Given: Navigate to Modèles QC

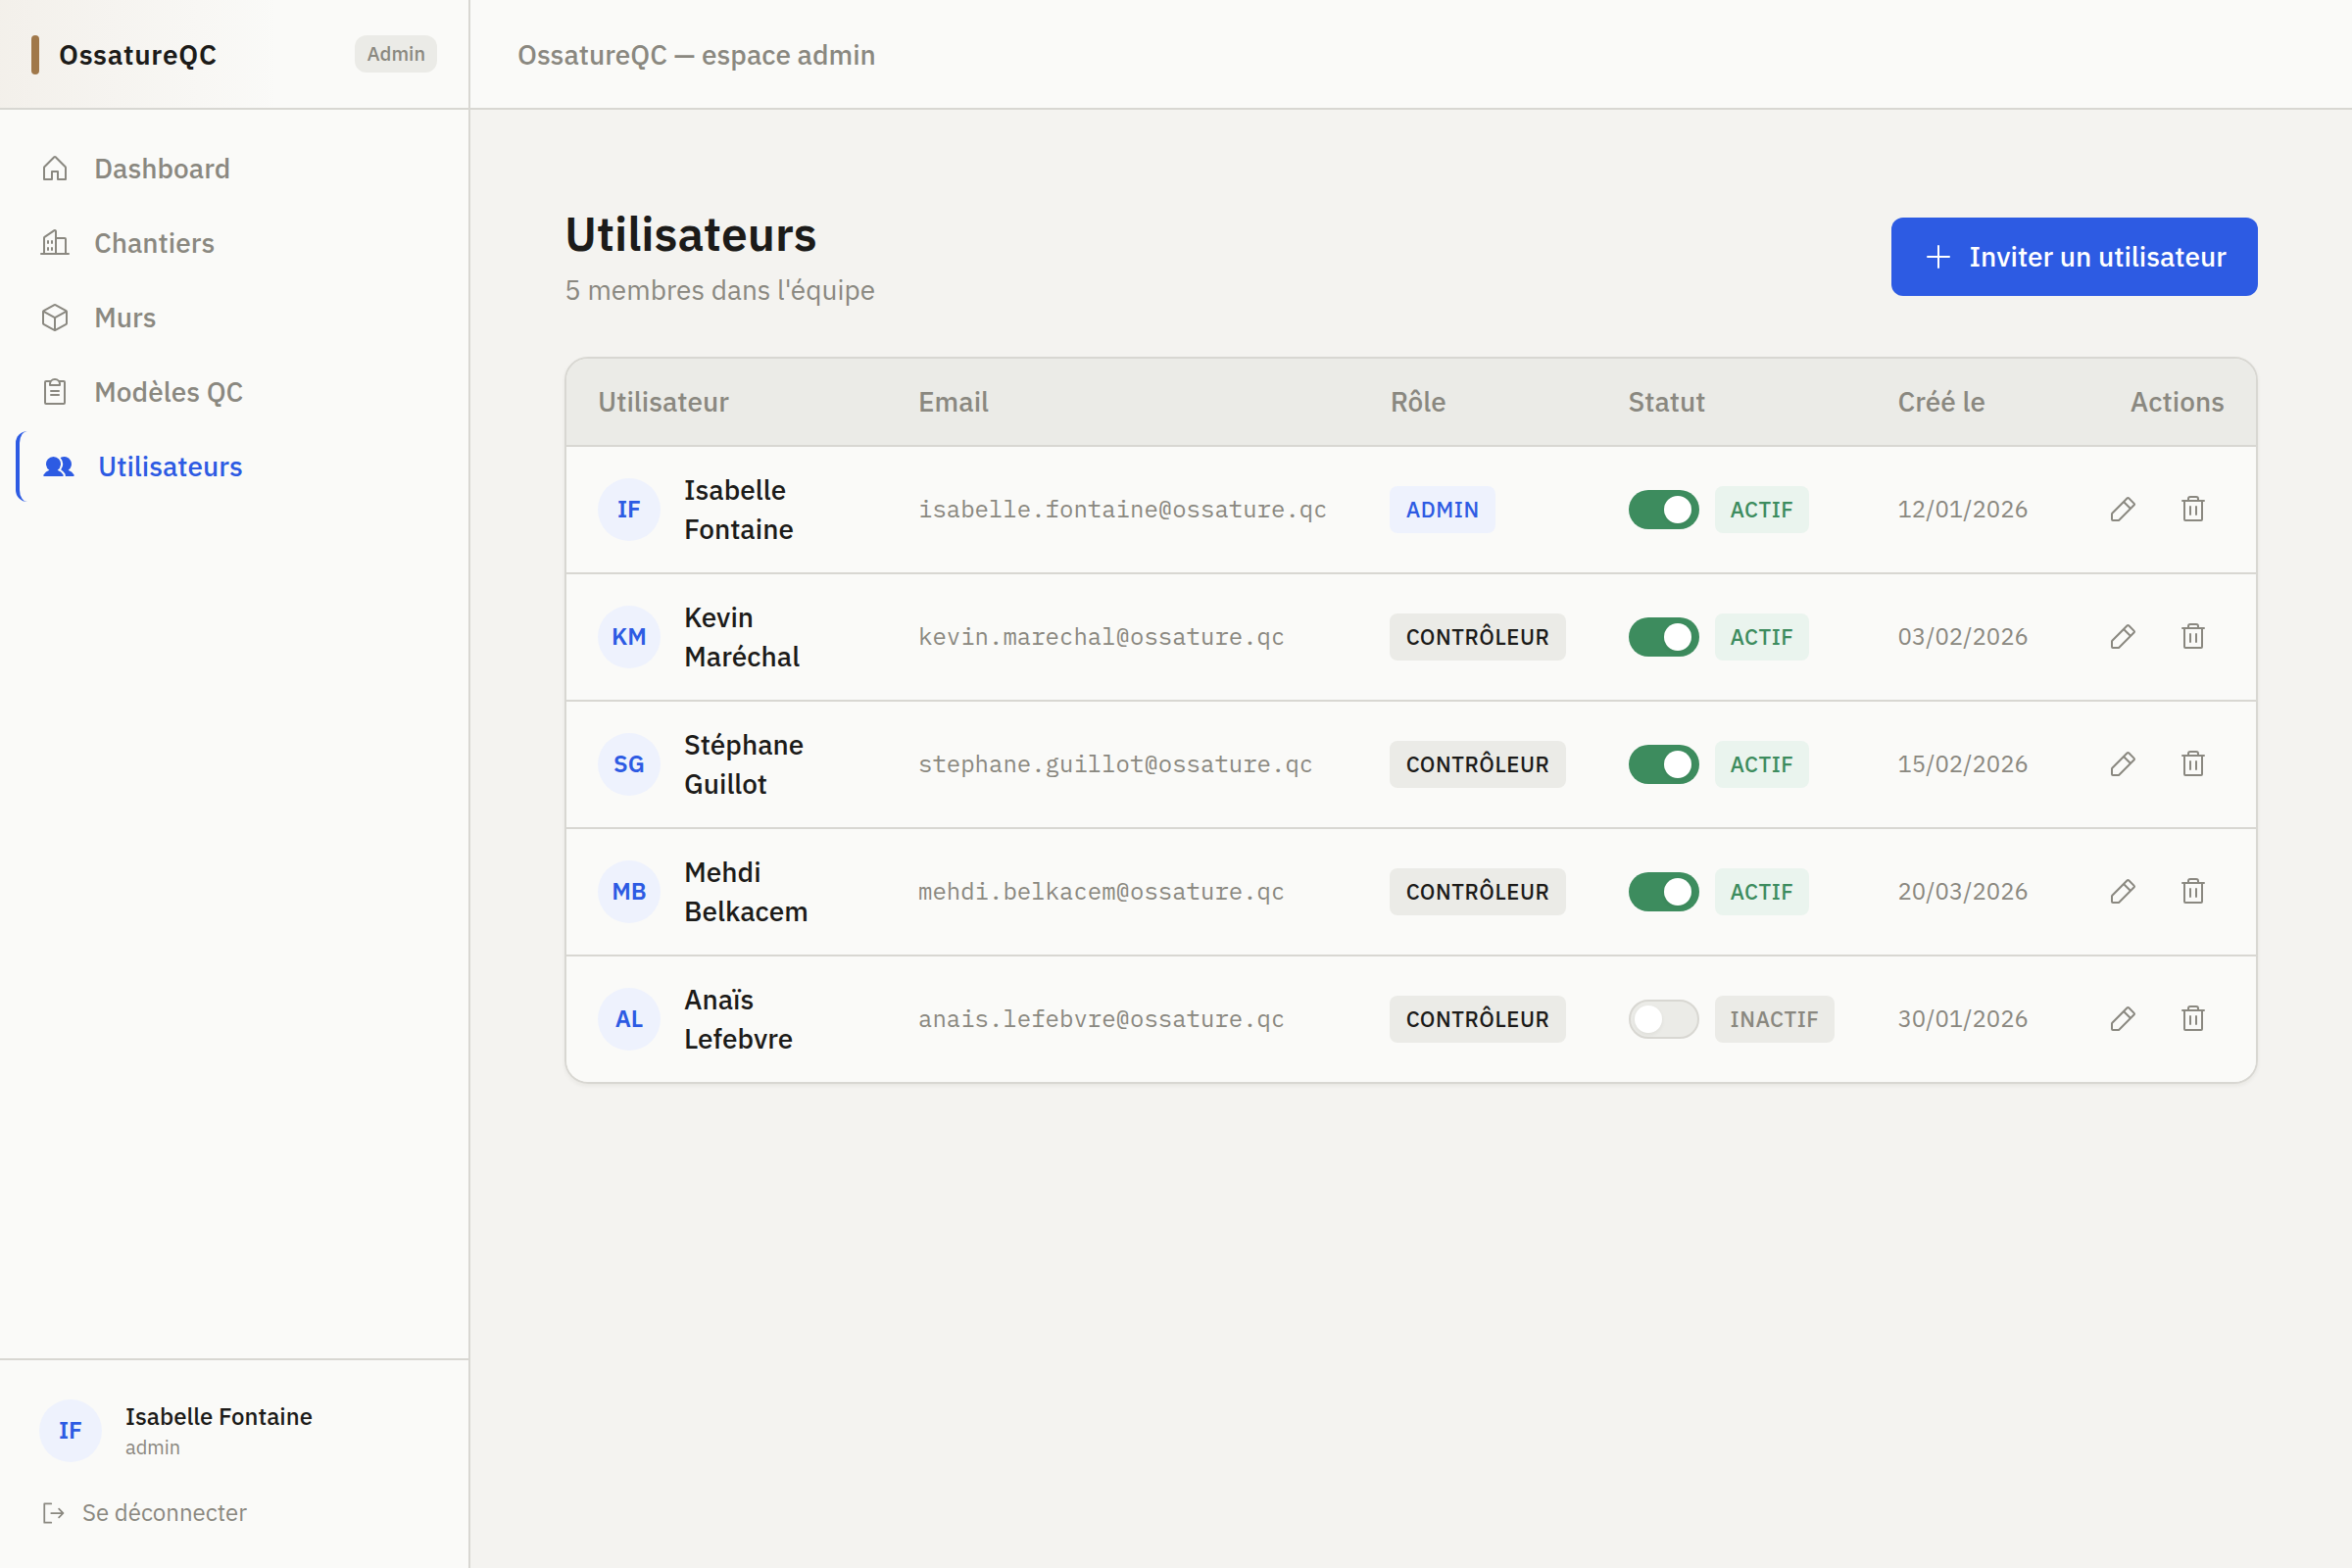Looking at the screenshot, I should [234, 392].
